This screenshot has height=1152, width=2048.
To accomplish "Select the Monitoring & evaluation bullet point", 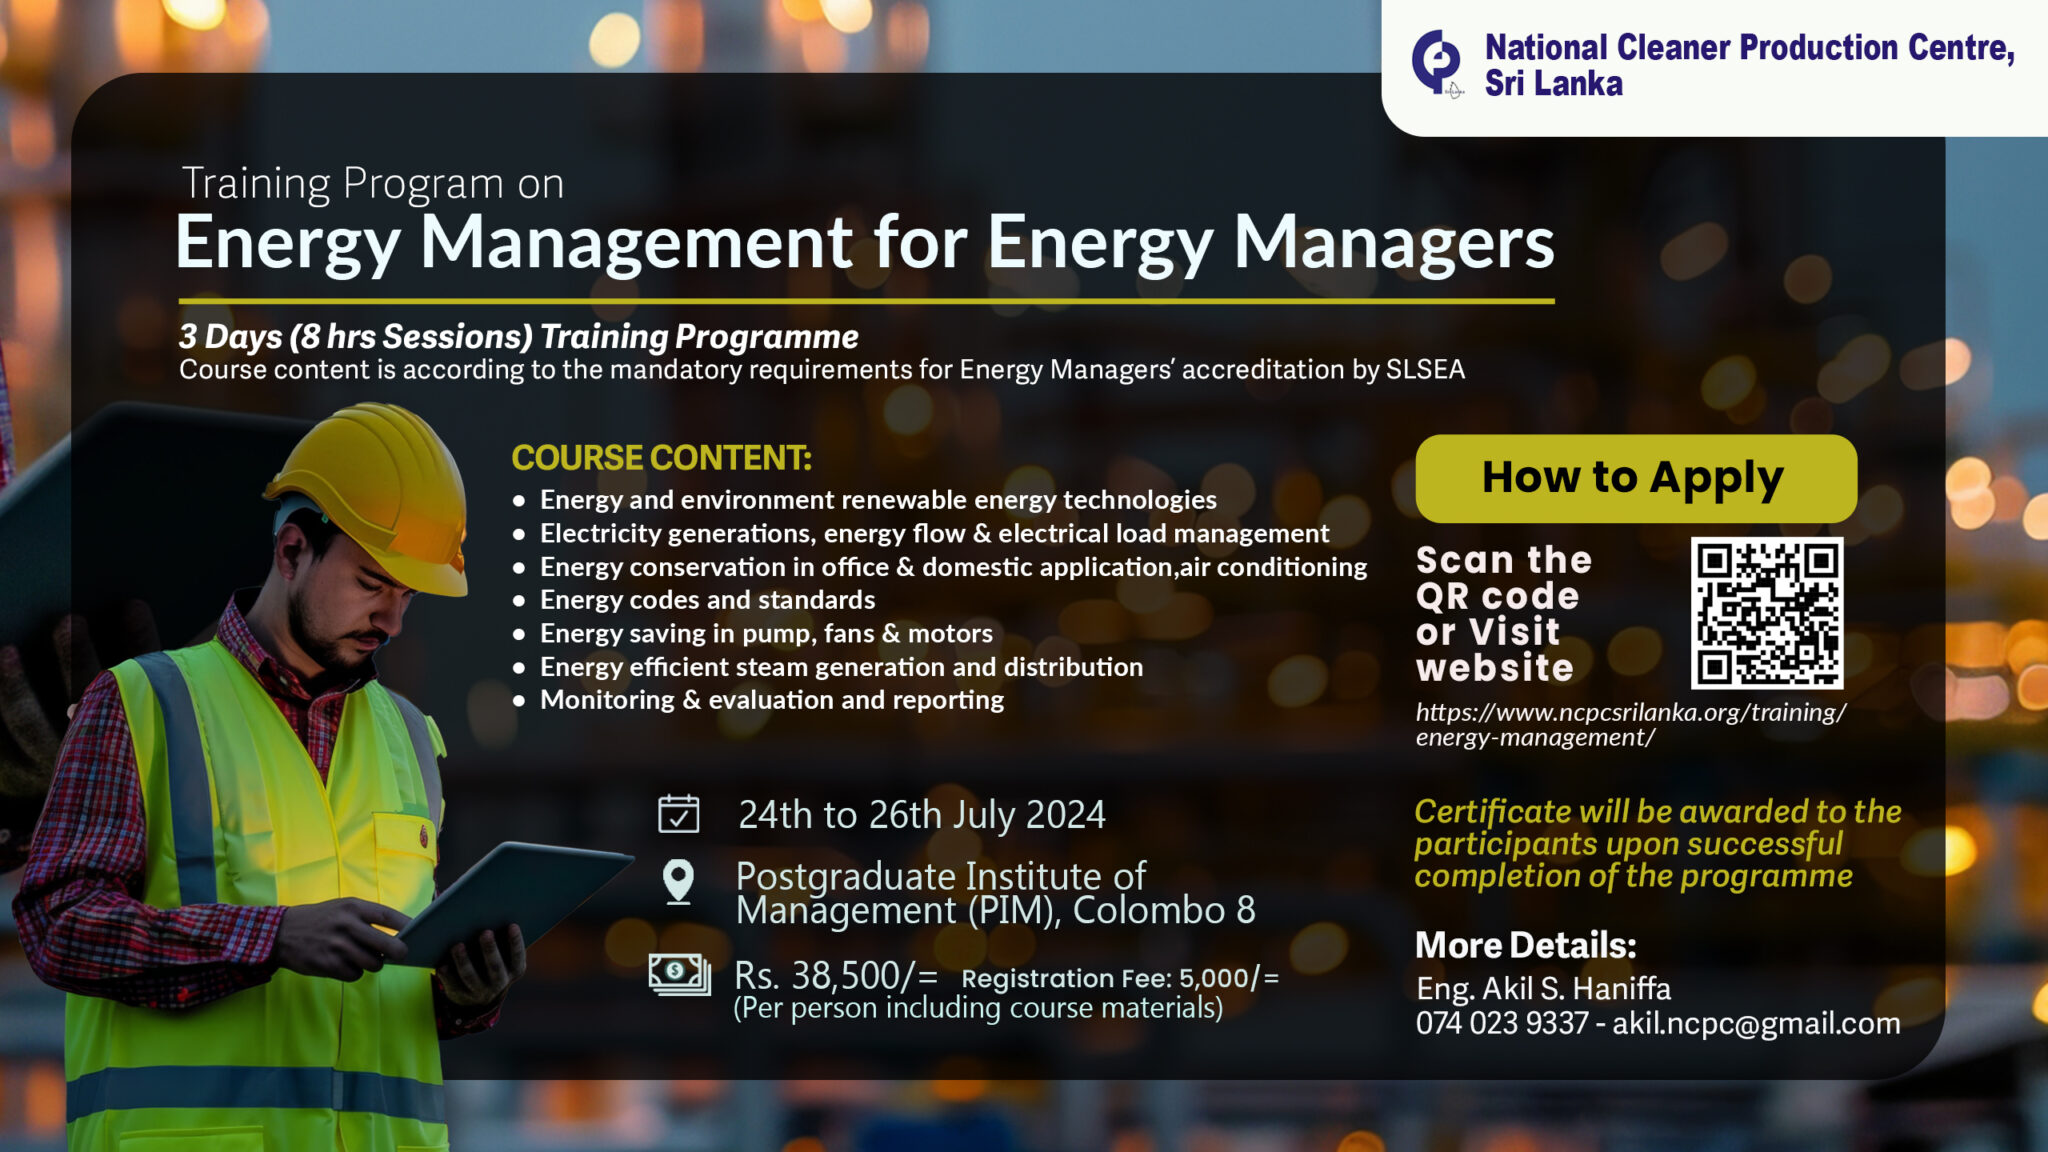I will (770, 701).
